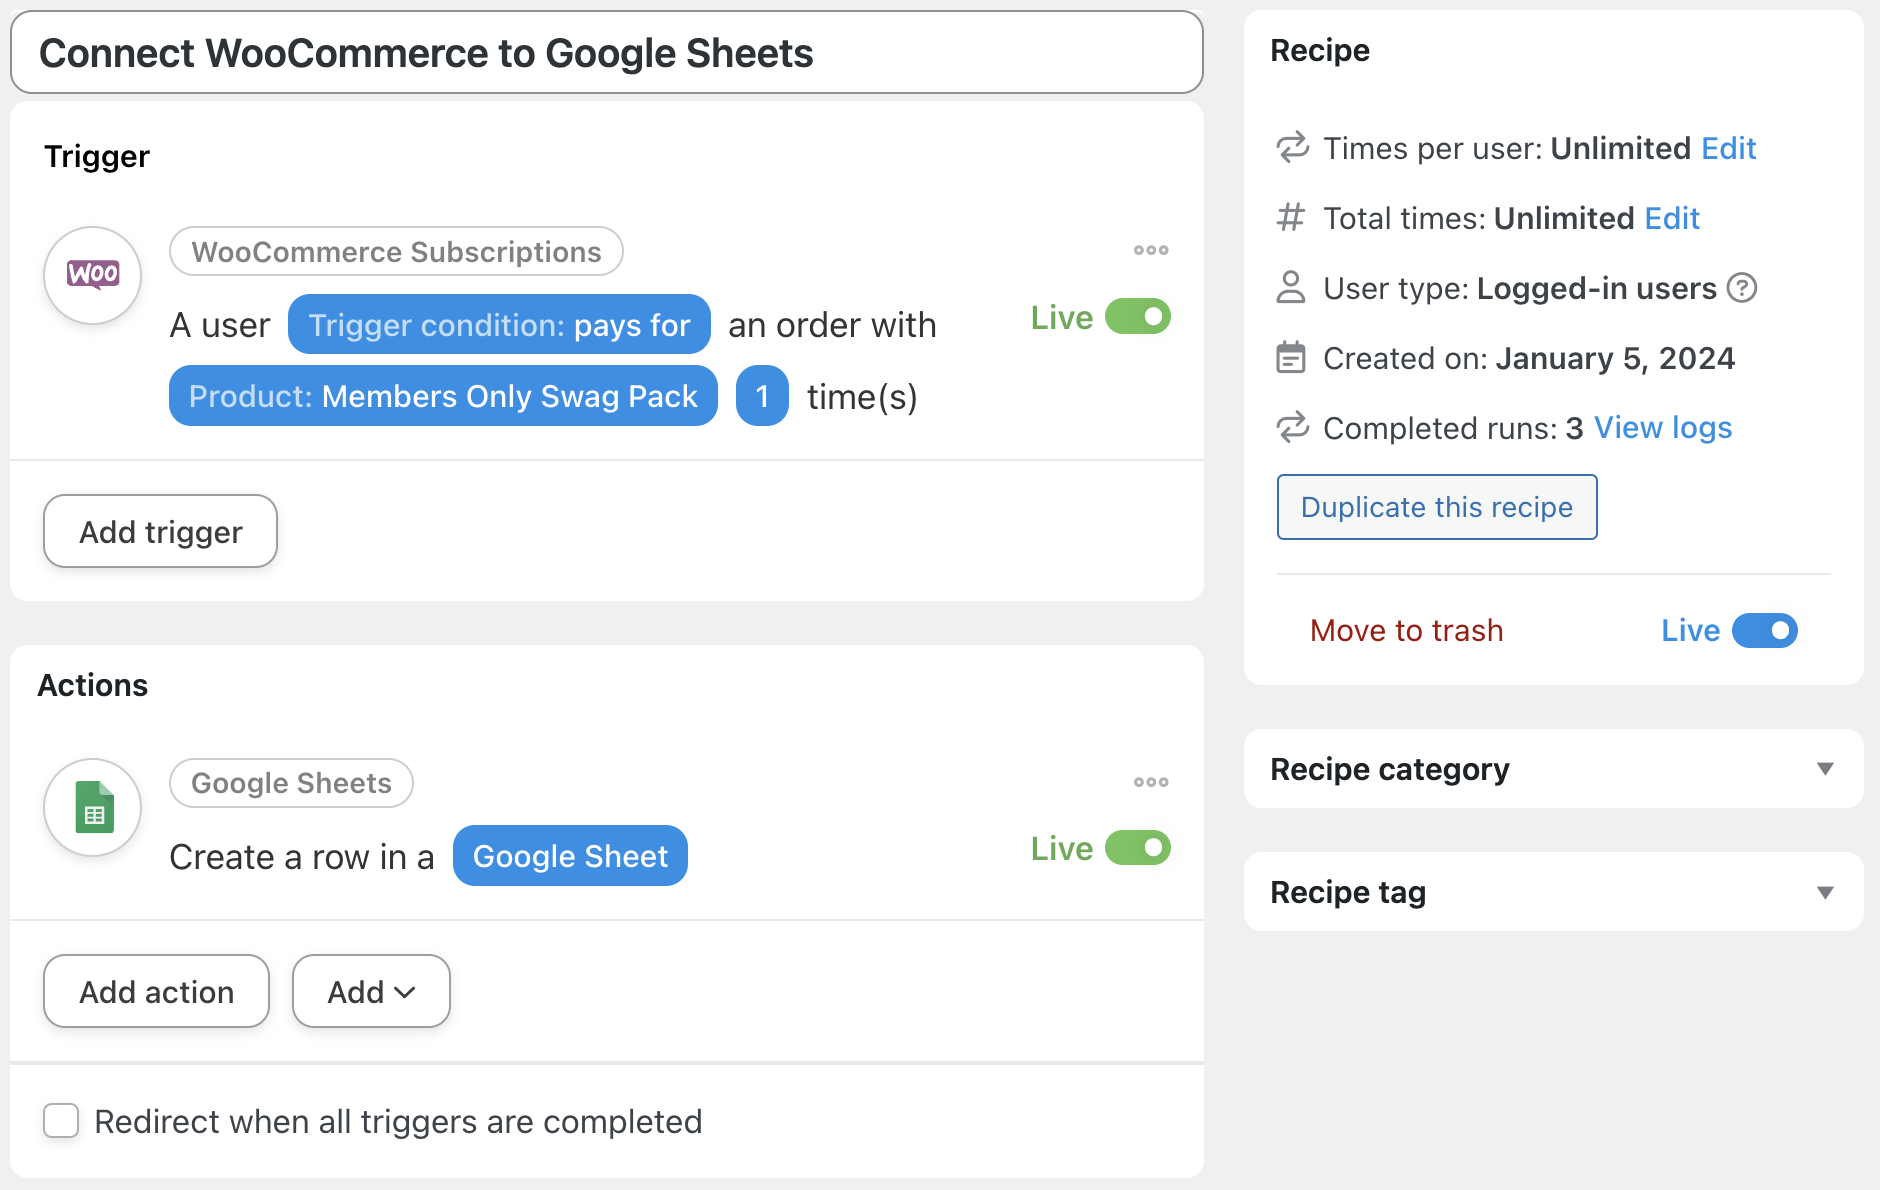Open the Add dropdown next to Add action
The height and width of the screenshot is (1190, 1880).
(371, 991)
